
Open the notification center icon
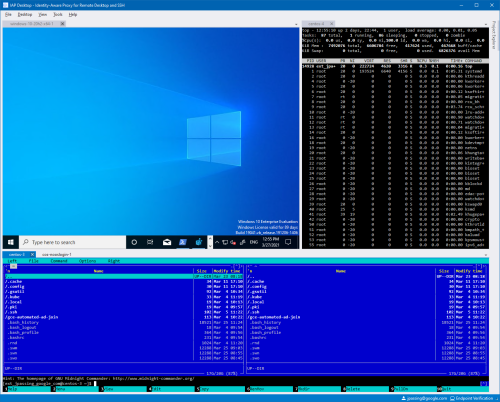288,242
